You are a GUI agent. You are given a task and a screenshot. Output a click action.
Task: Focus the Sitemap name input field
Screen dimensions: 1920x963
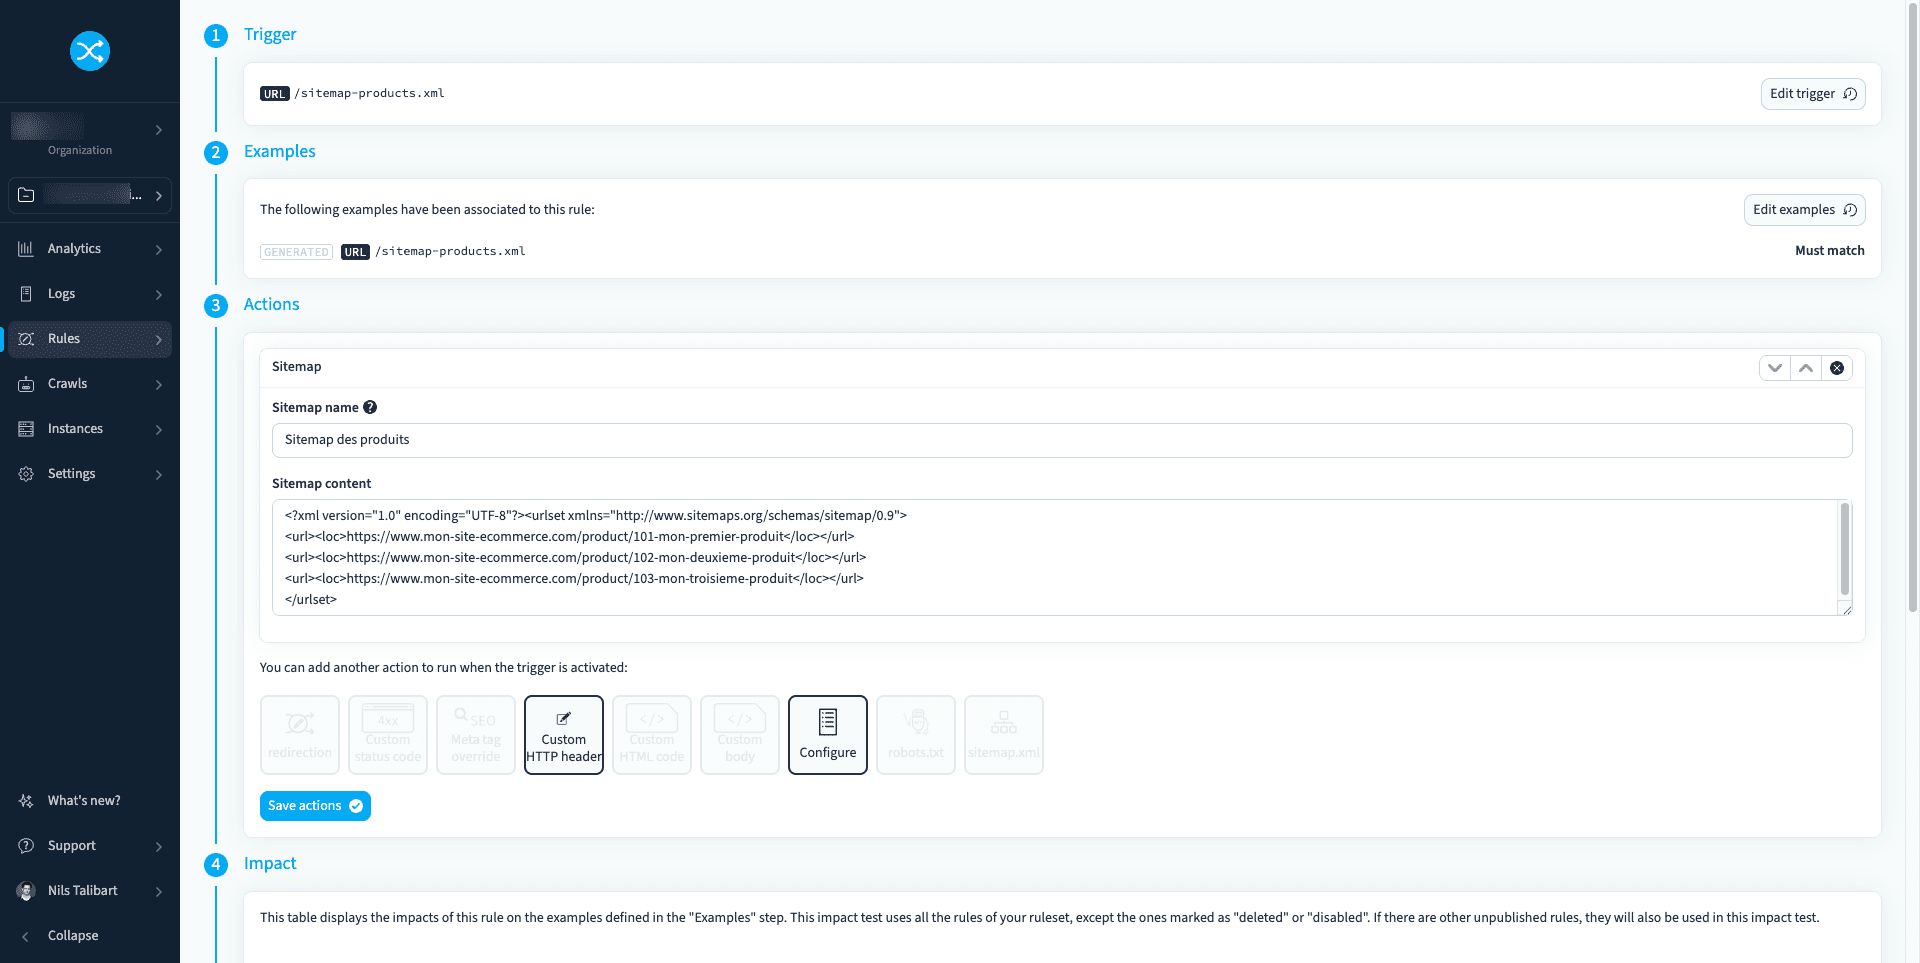click(x=1062, y=440)
